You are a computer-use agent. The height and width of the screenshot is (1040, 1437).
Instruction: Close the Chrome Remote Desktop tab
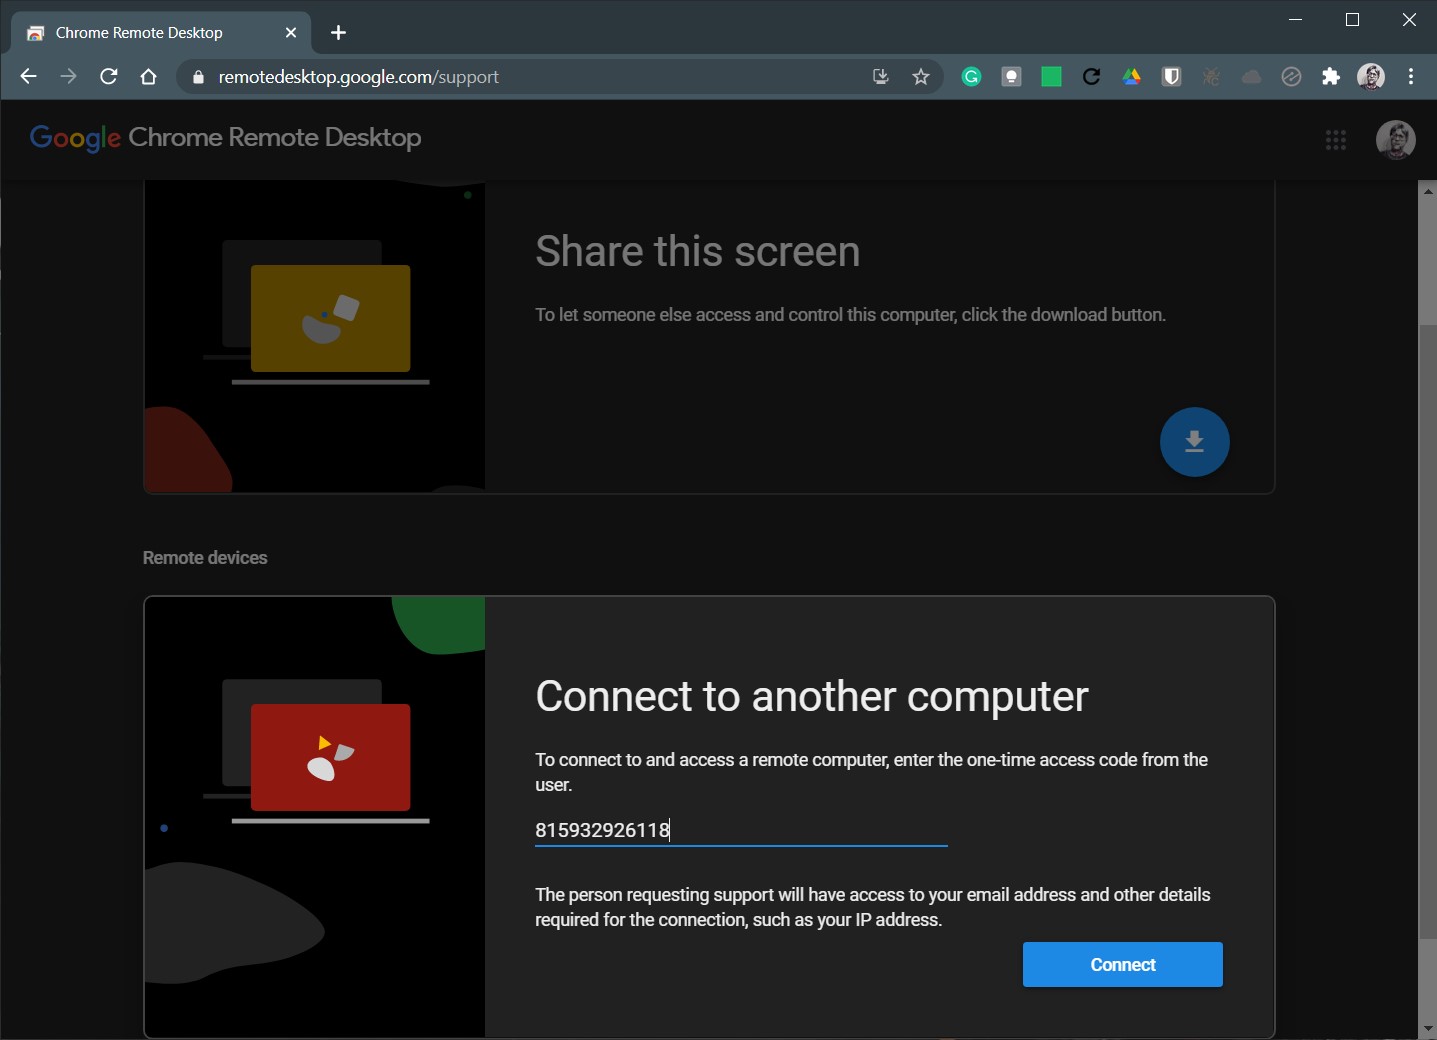291,33
